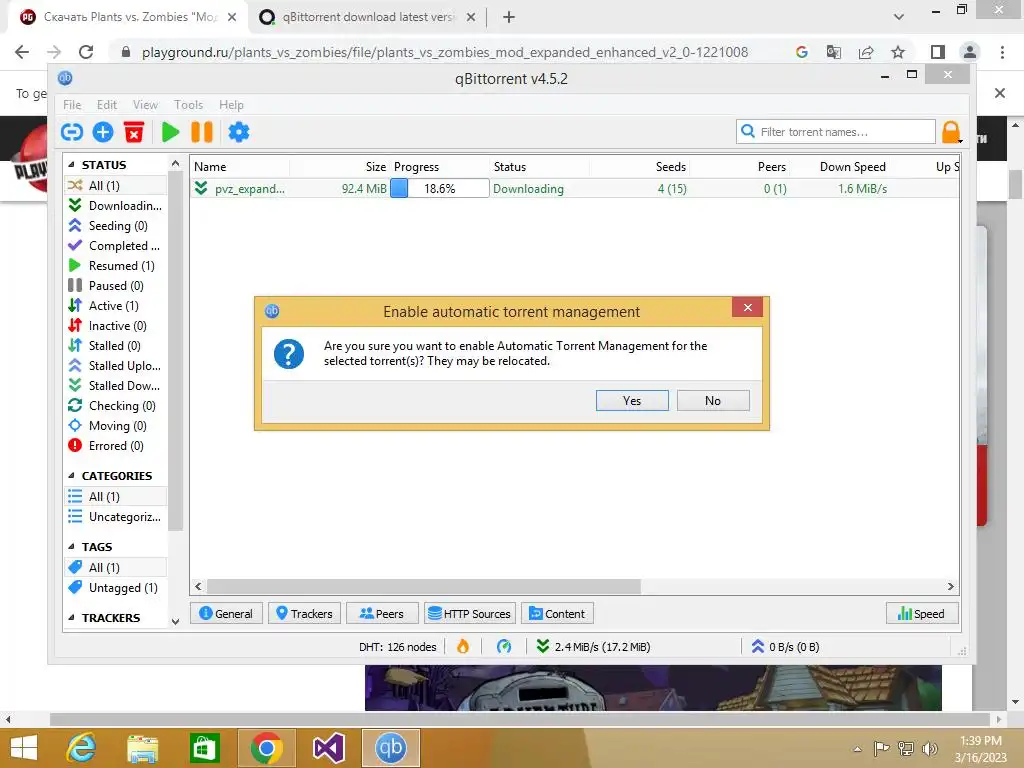Select Stalled Downloading filter

(x=115, y=386)
